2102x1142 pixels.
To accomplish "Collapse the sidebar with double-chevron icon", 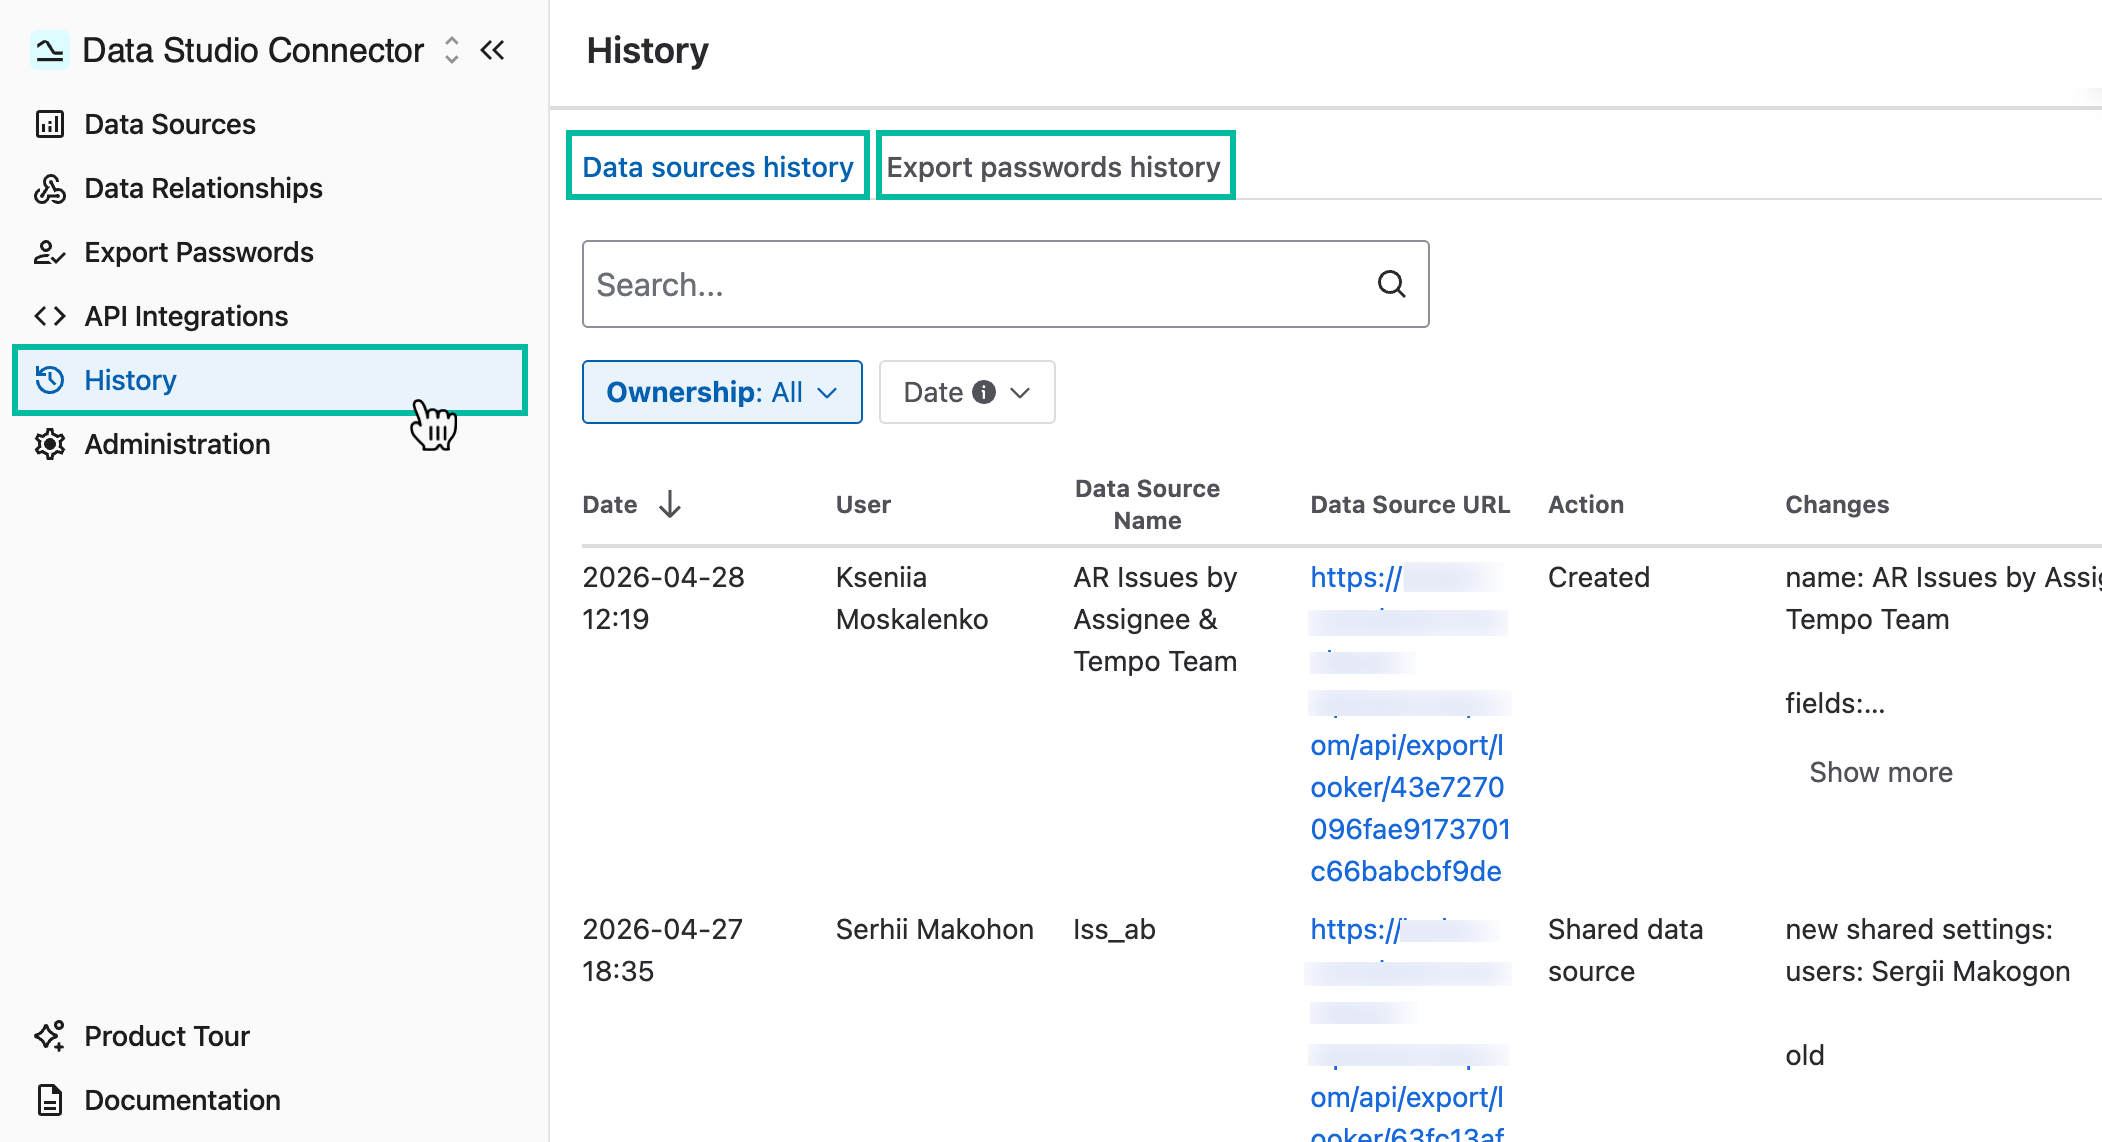I will pos(493,50).
